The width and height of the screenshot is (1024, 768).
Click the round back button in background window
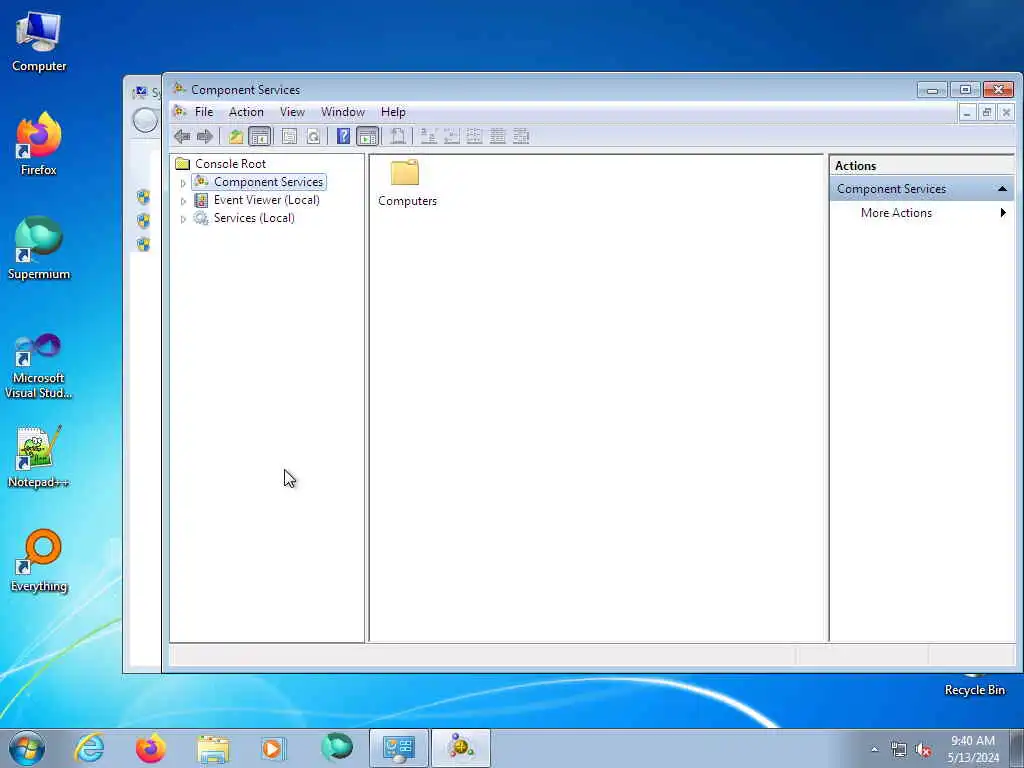pyautogui.click(x=145, y=120)
